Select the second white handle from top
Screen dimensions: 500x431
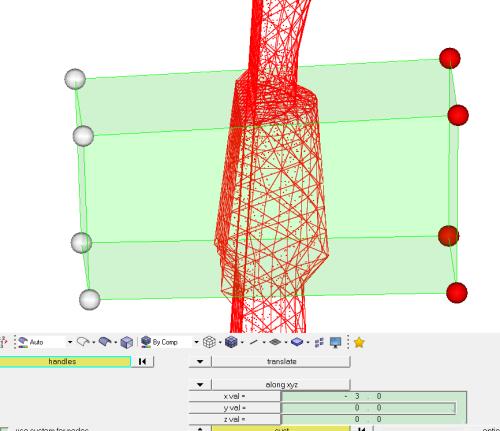[x=83, y=136]
